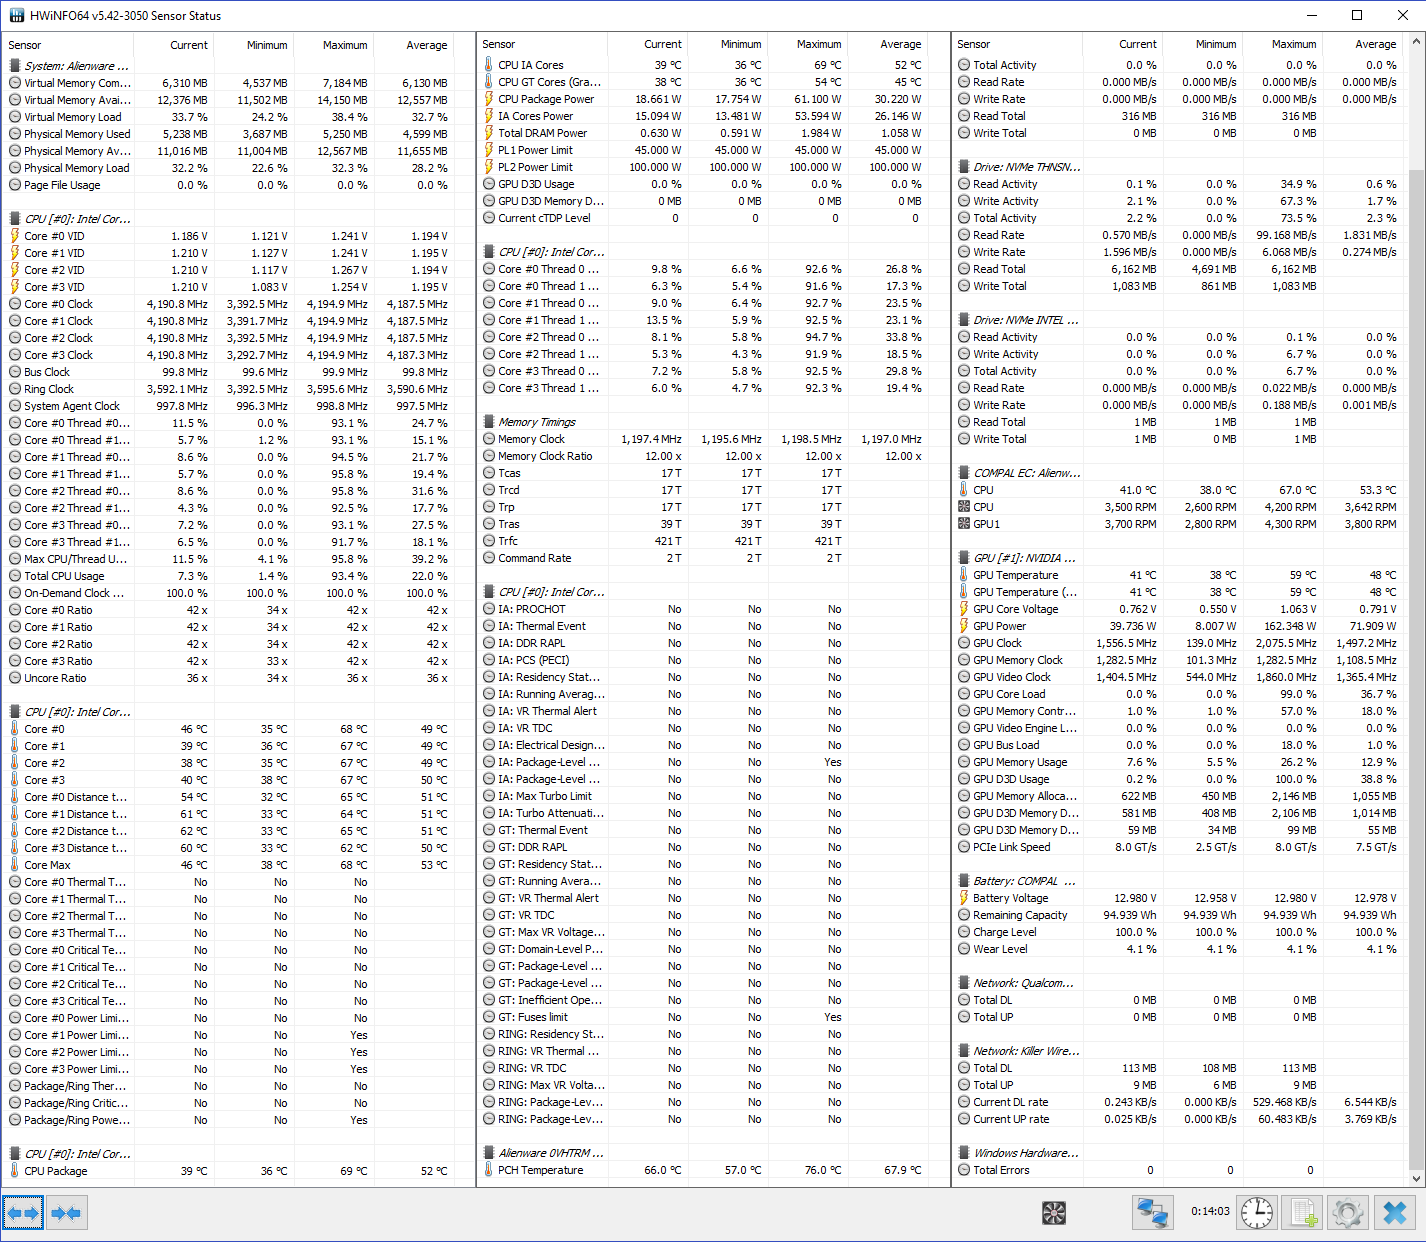Click the Memory Timings section header
This screenshot has width=1426, height=1242.
(537, 422)
